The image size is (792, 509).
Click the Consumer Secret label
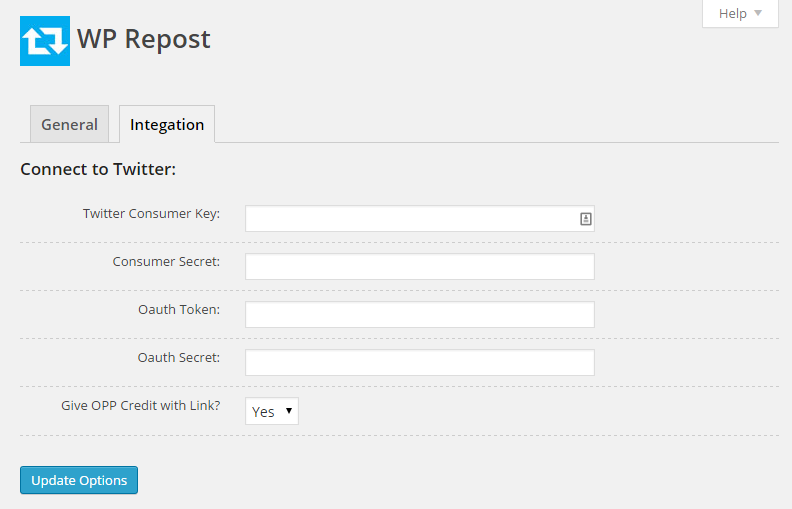click(x=166, y=262)
